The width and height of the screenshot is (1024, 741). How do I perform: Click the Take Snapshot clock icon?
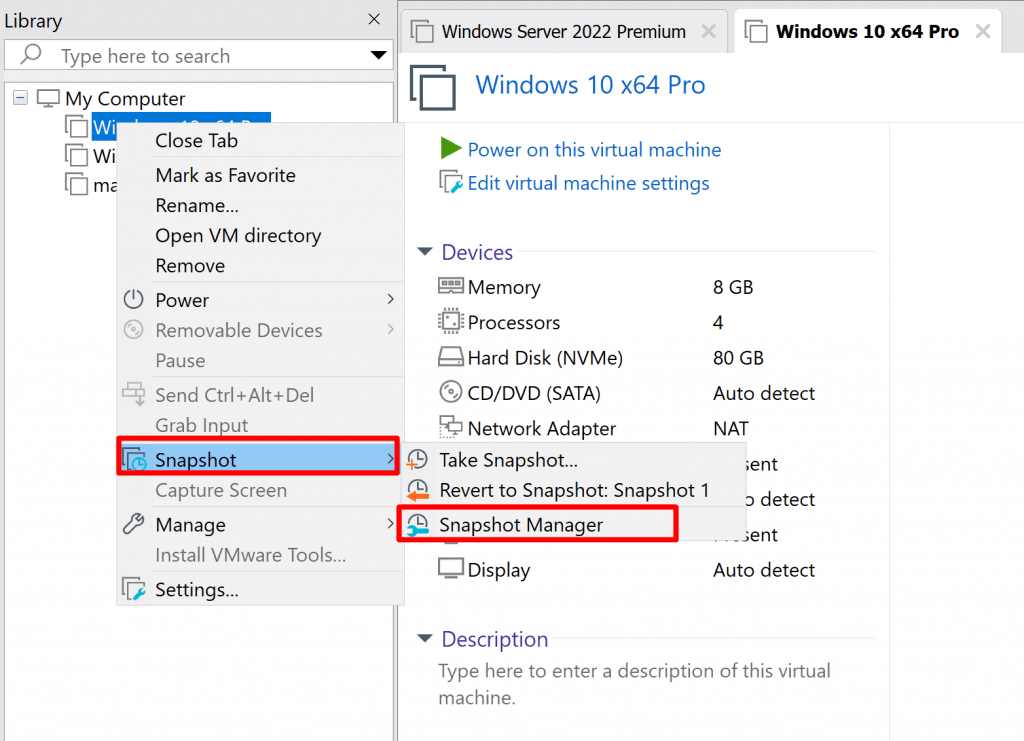(x=417, y=460)
